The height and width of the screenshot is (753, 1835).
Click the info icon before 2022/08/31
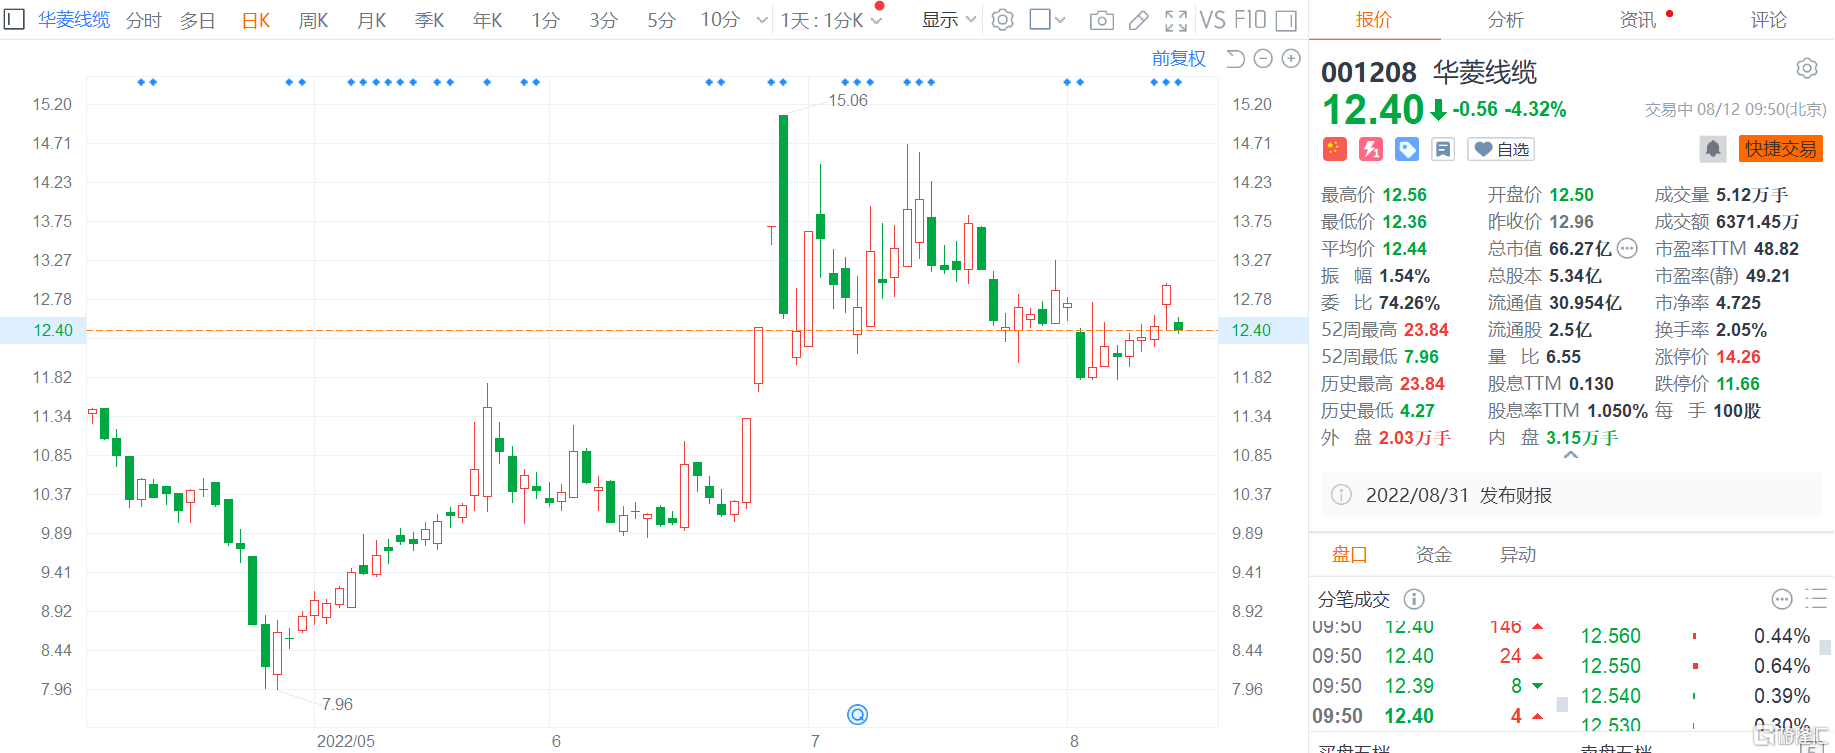point(1342,495)
